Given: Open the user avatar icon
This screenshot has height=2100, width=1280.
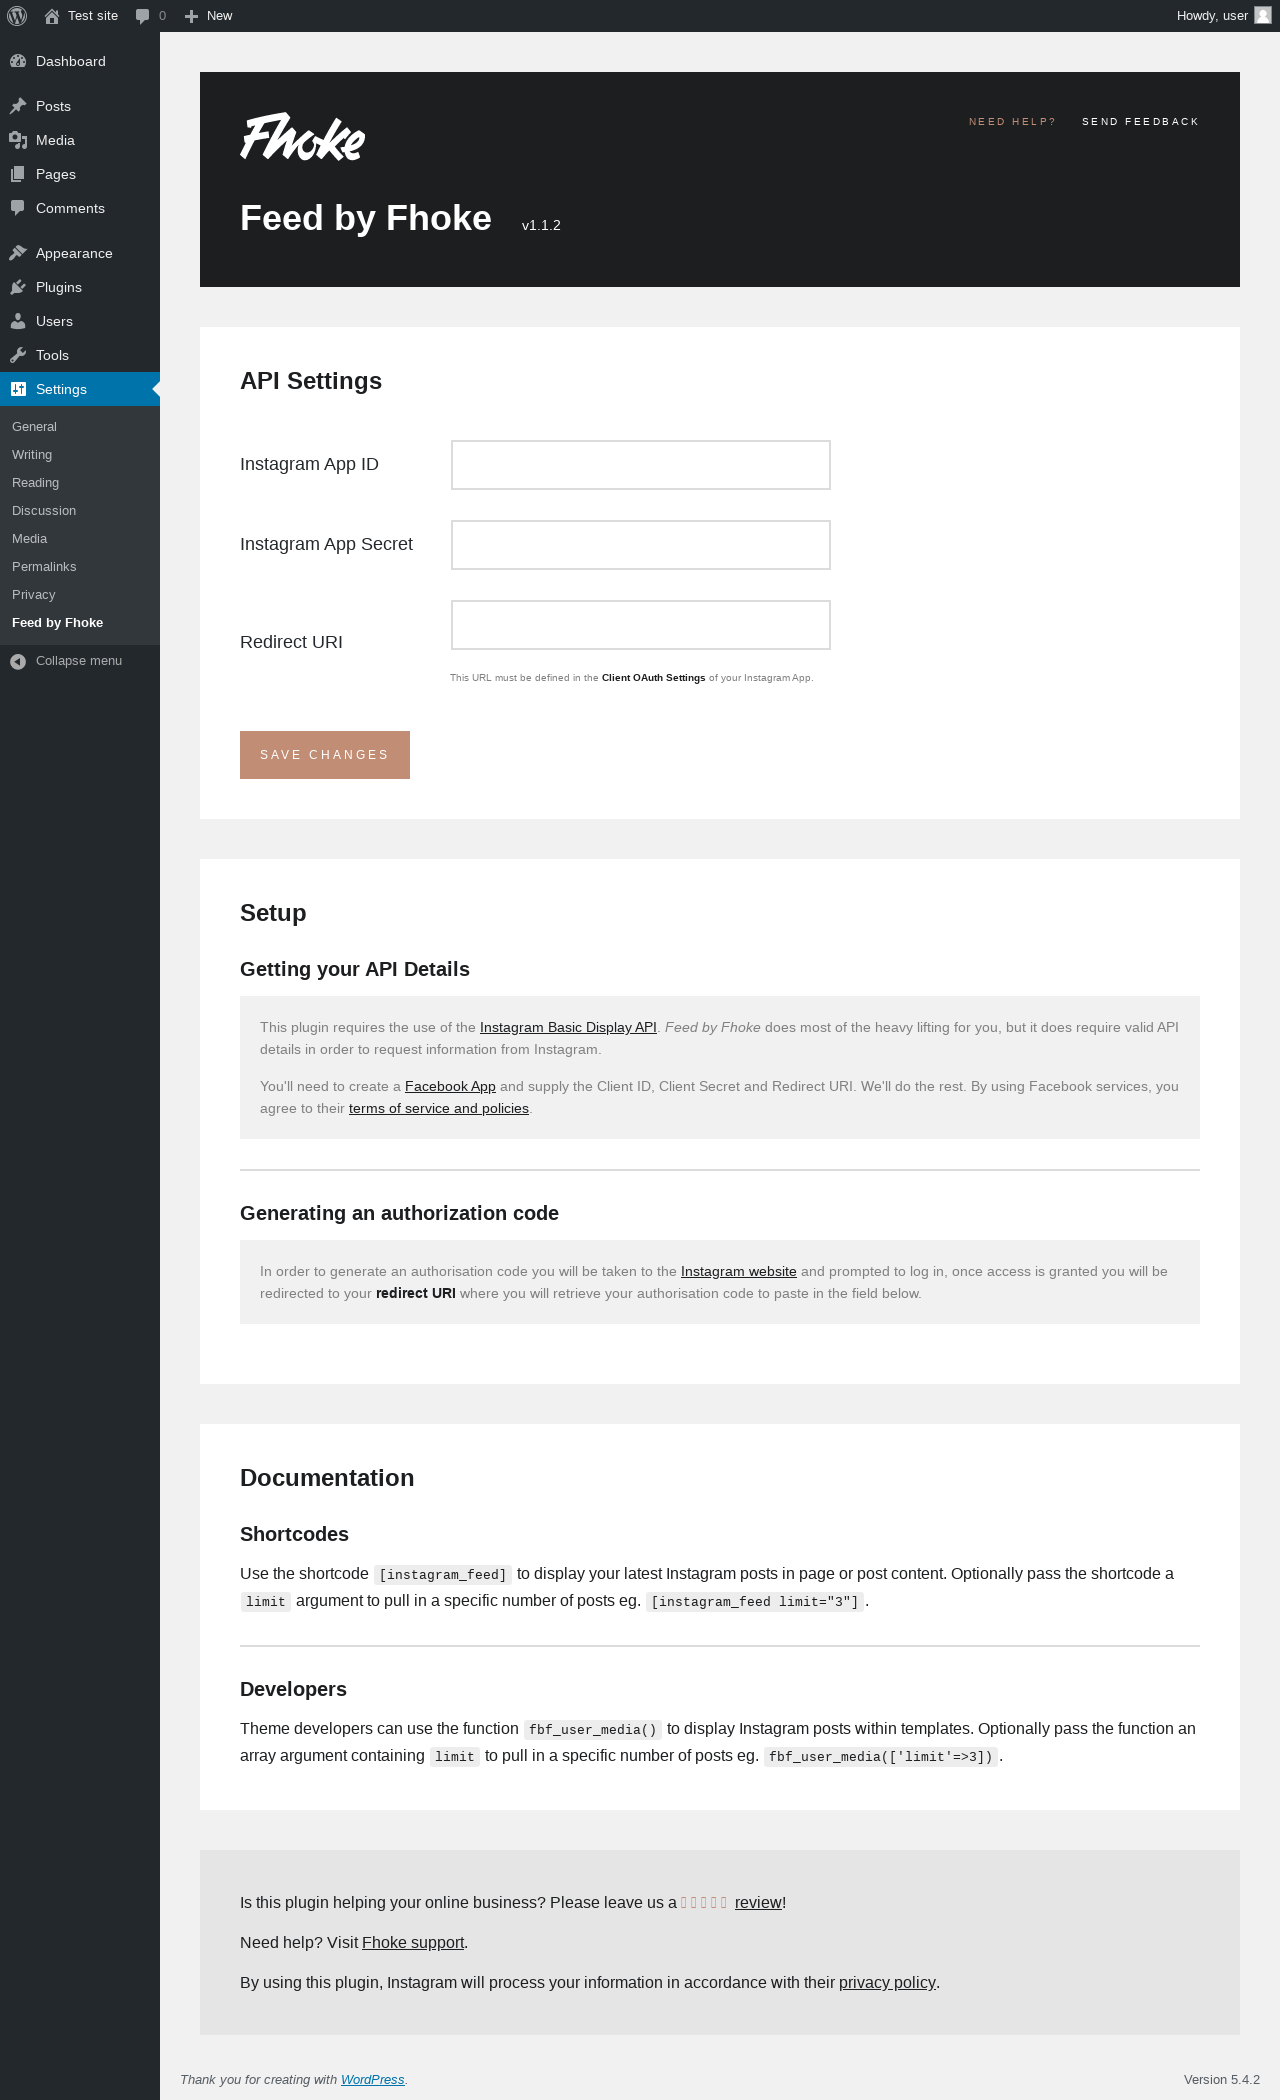Looking at the screenshot, I should click(x=1263, y=16).
